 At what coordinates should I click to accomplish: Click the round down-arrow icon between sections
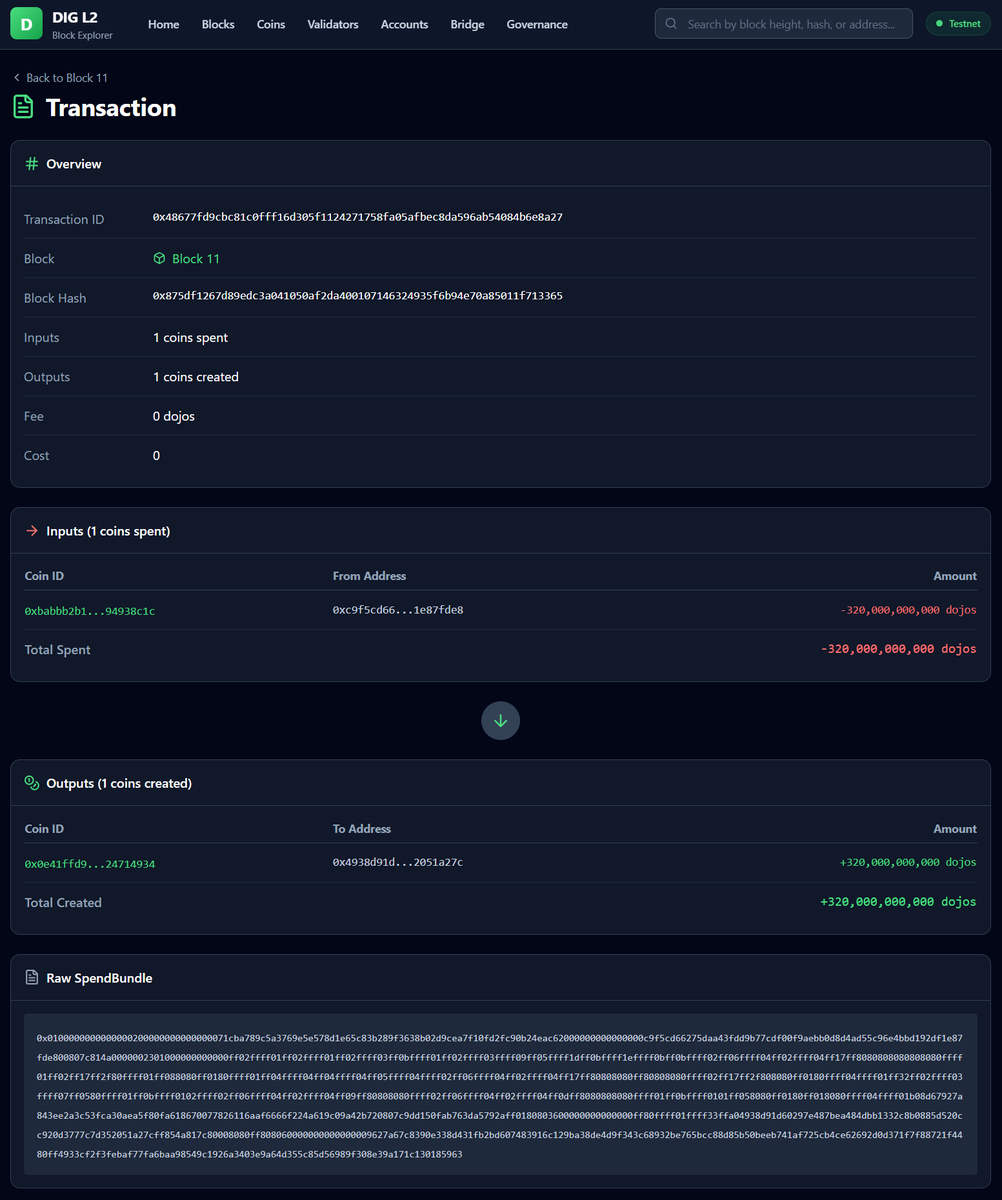500,720
